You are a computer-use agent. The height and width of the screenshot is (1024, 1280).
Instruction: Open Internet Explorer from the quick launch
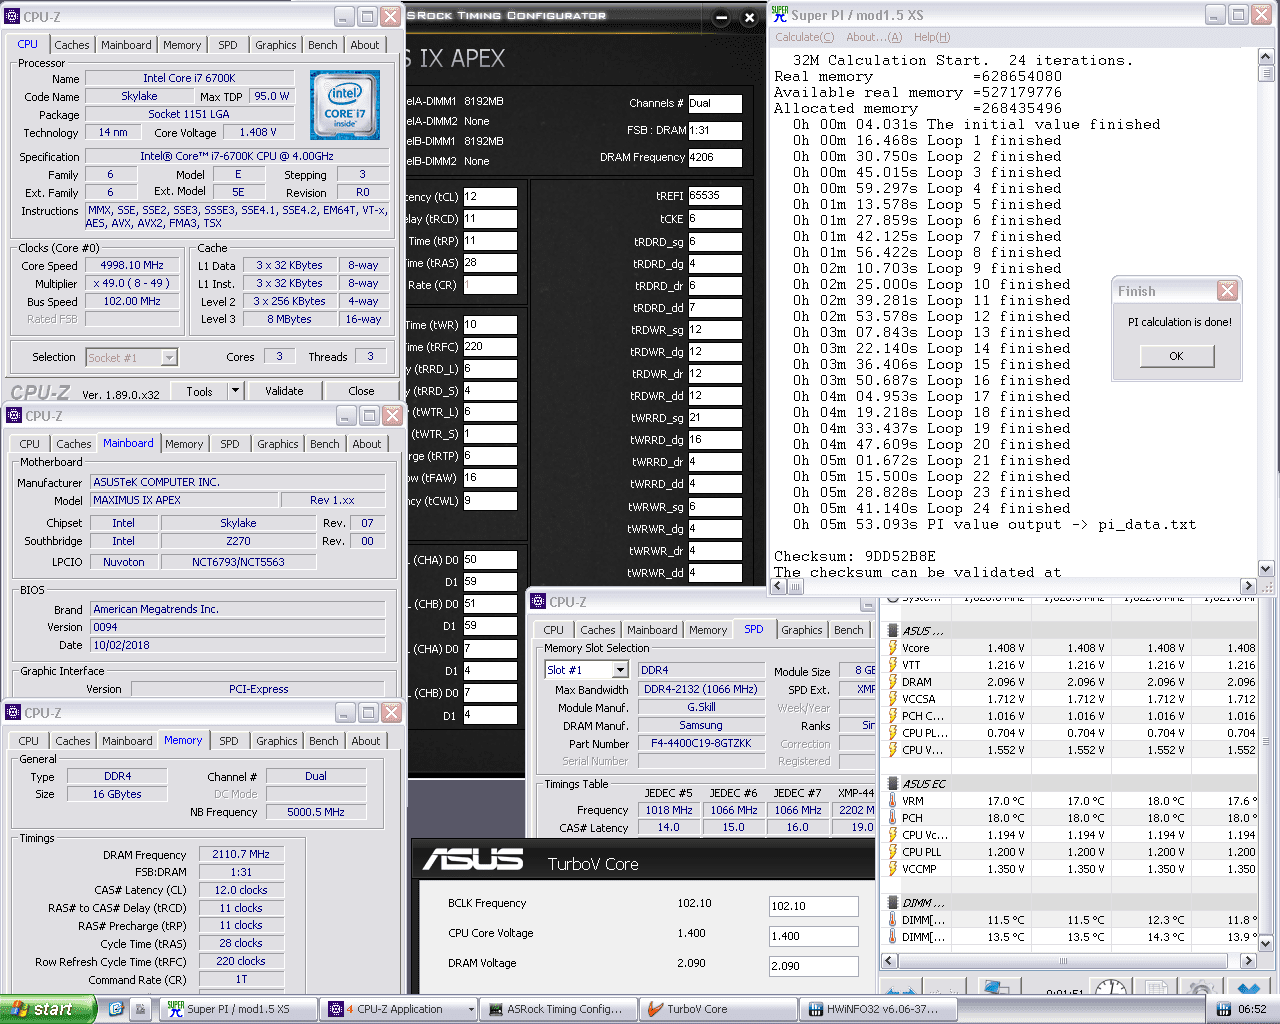point(116,1009)
